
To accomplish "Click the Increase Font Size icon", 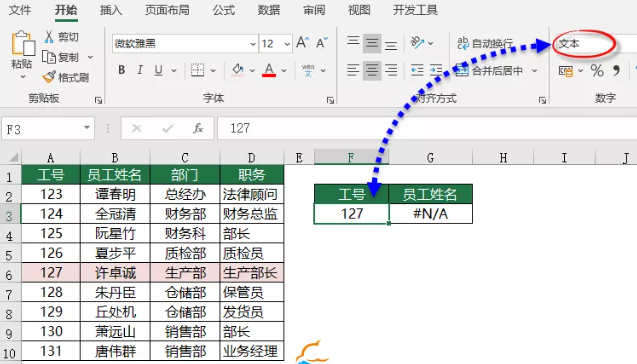I will click(x=302, y=43).
